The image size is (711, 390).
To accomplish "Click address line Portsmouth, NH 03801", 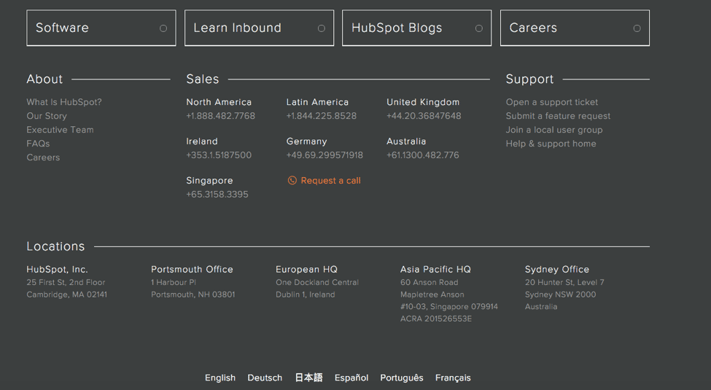I will pyautogui.click(x=193, y=294).
